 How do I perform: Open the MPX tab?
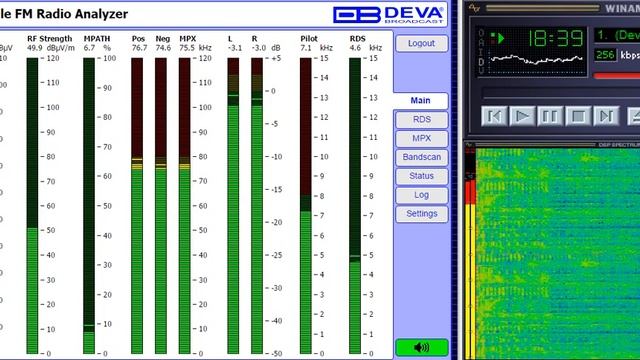click(x=422, y=138)
